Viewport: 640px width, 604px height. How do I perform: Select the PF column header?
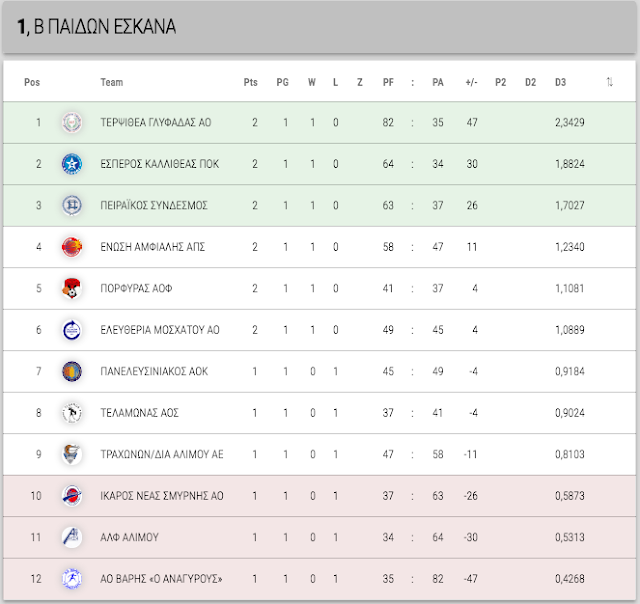pos(388,82)
